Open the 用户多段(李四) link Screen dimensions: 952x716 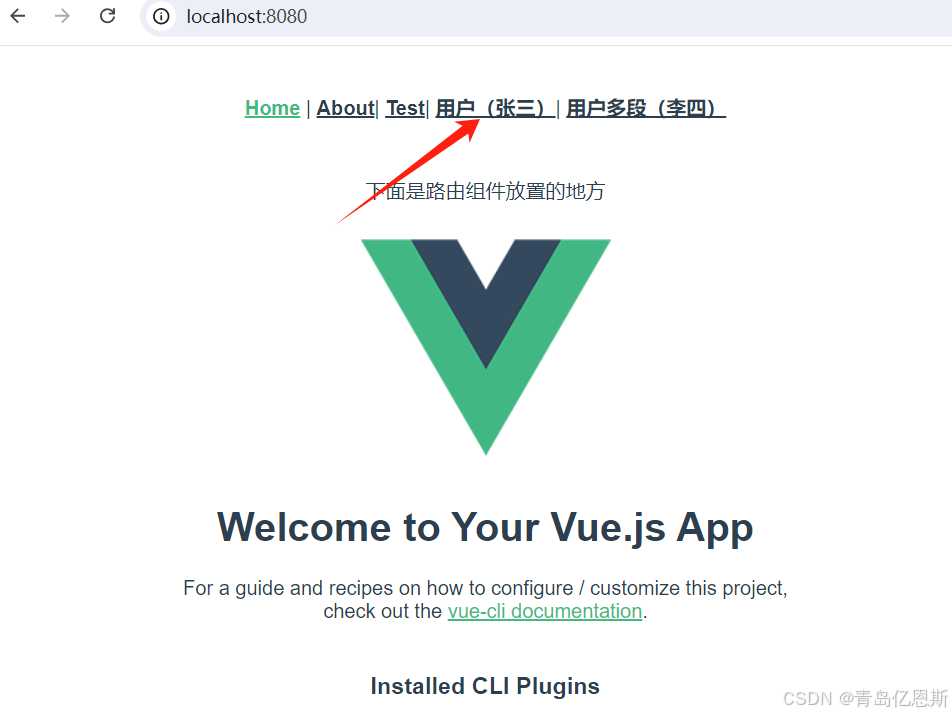click(645, 108)
